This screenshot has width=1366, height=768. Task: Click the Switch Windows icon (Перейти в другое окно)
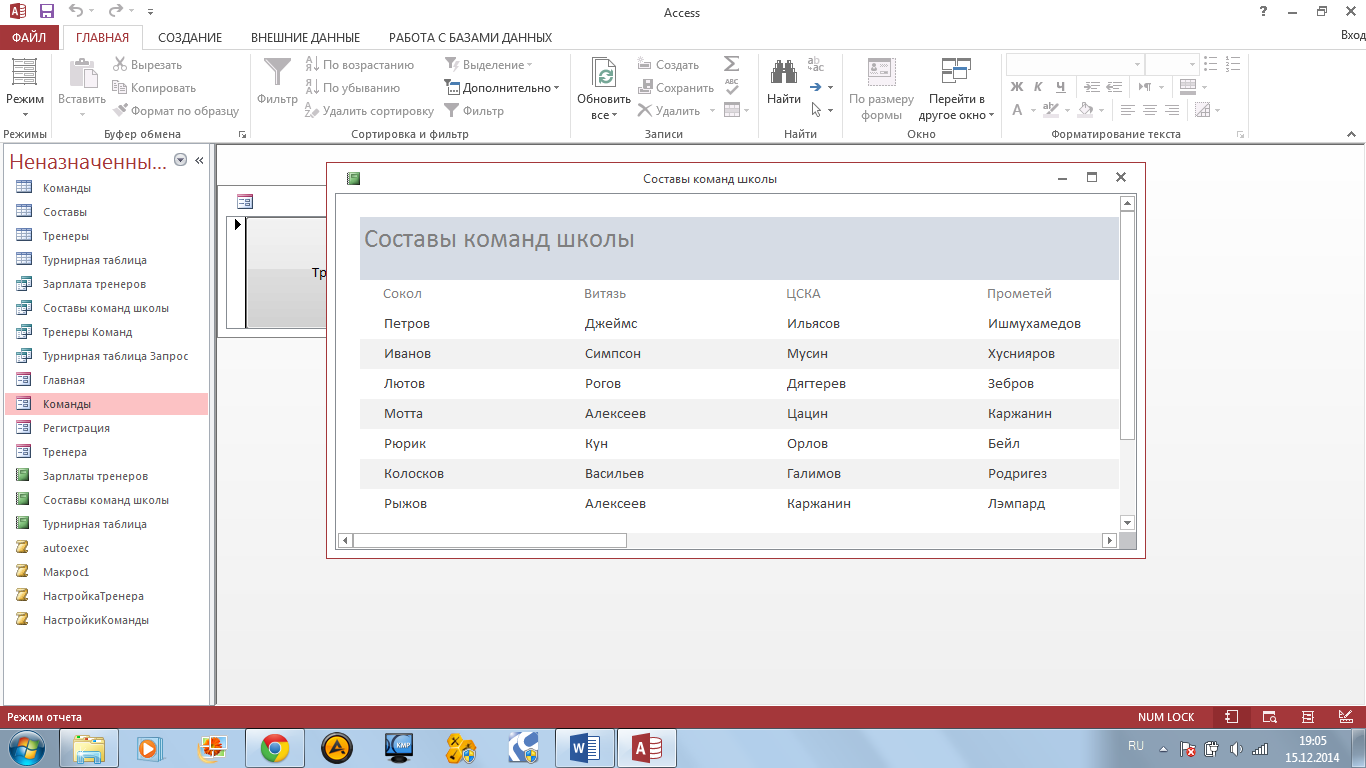coord(956,72)
